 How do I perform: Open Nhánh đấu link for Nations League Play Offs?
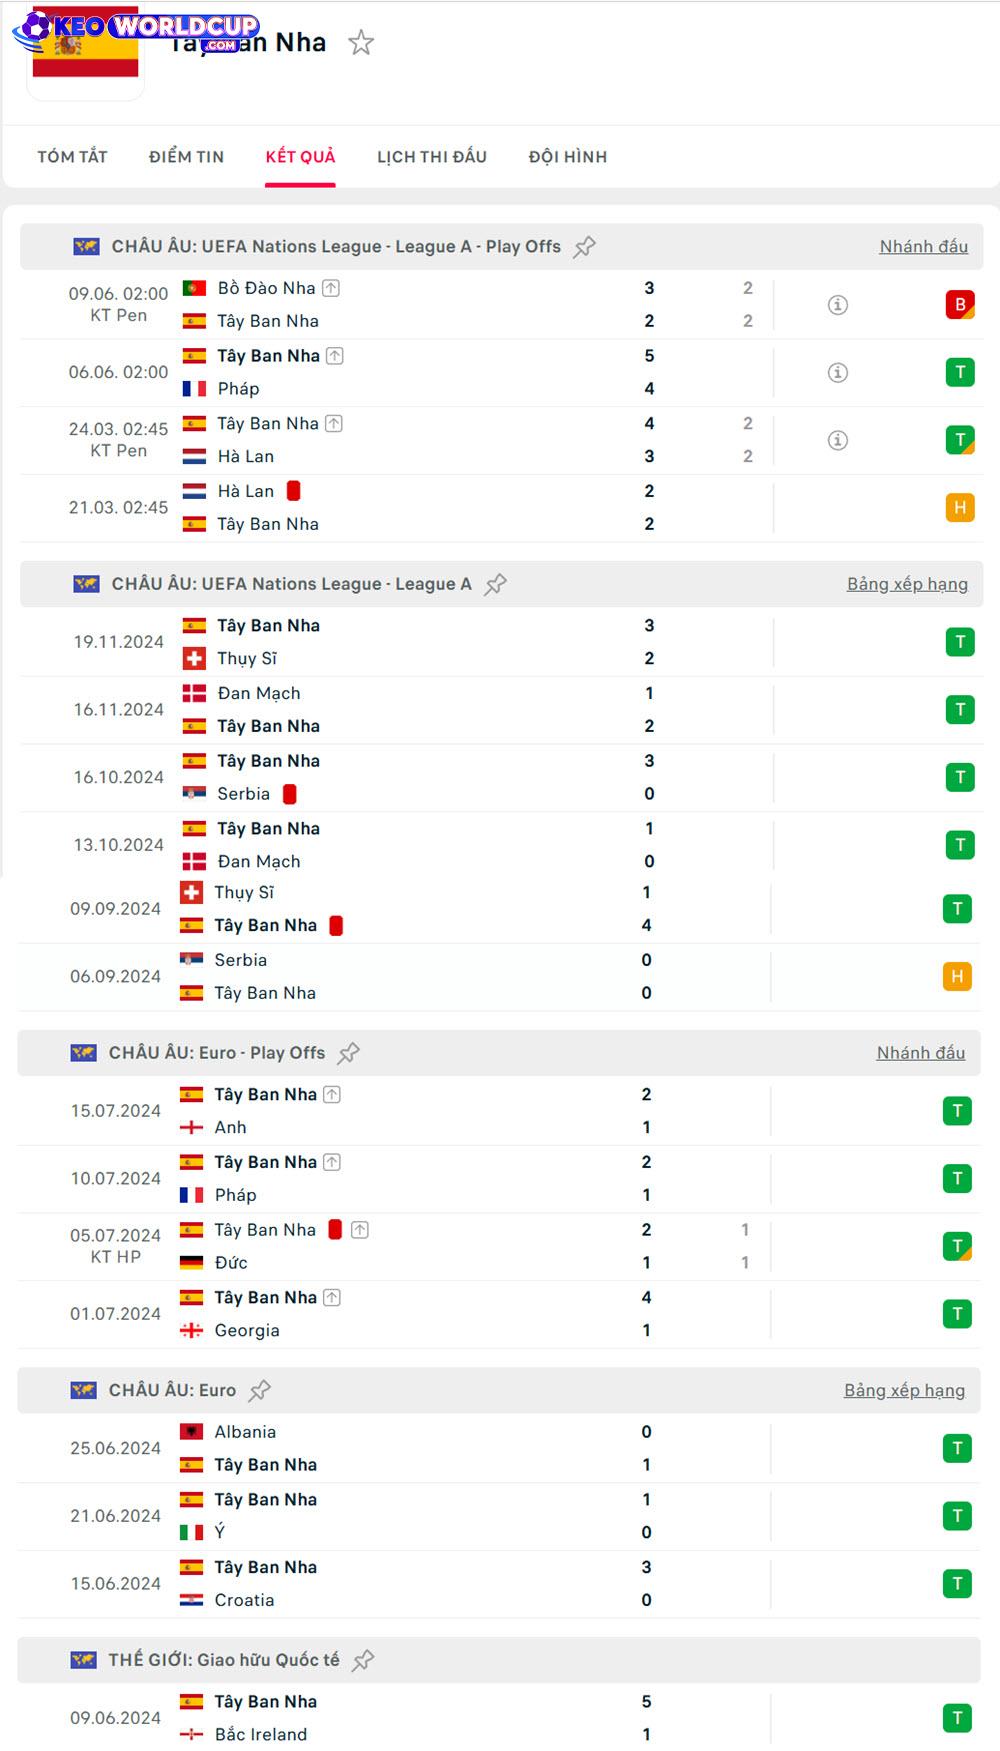pyautogui.click(x=923, y=247)
